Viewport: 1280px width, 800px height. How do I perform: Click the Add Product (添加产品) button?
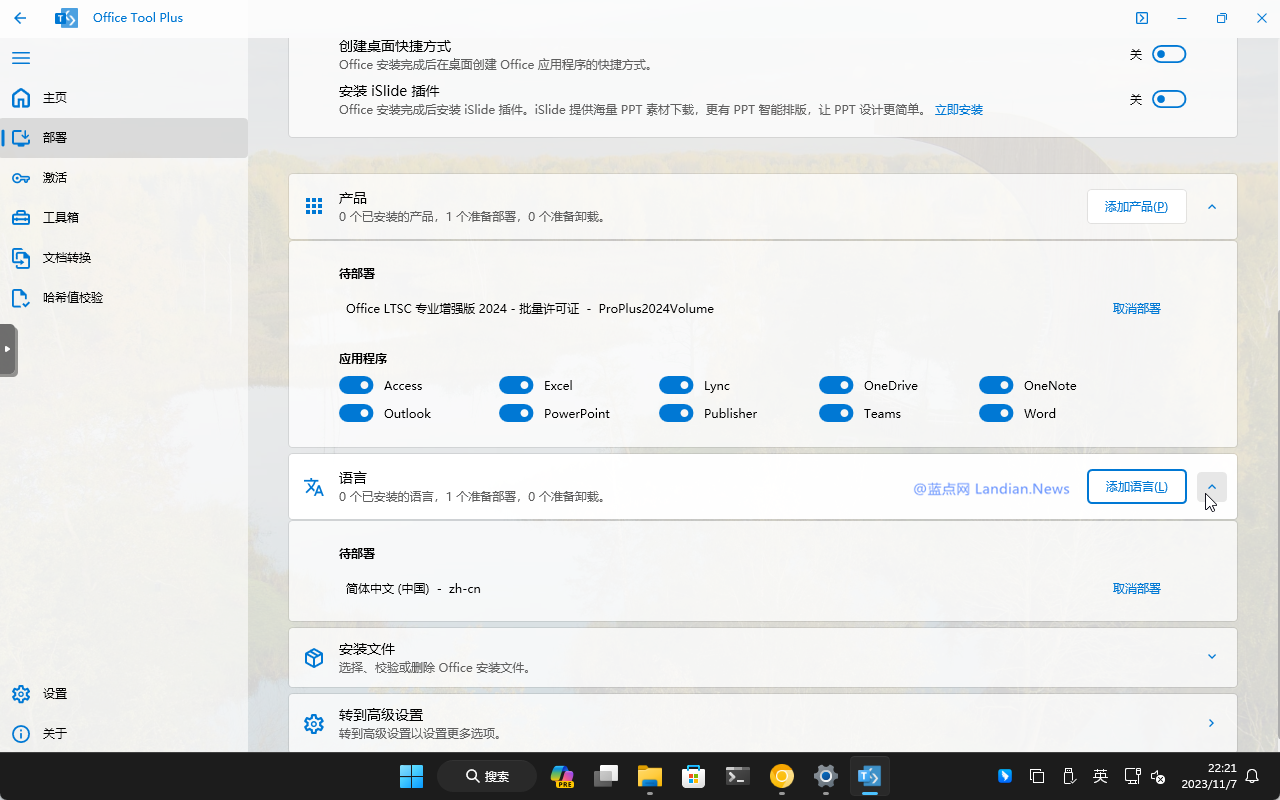1136,207
